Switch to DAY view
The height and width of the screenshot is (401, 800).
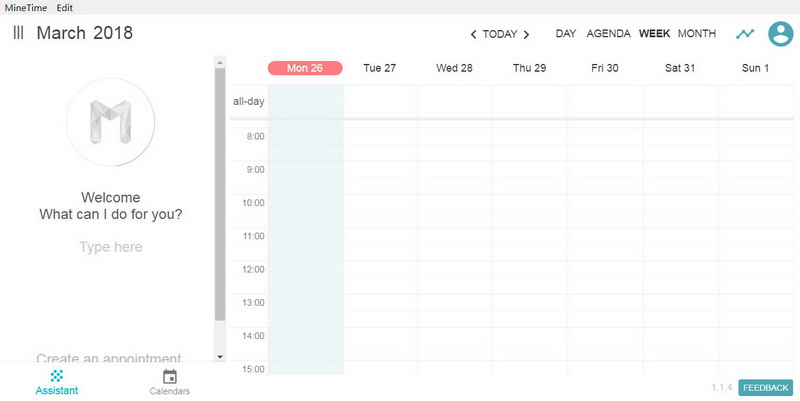(x=566, y=34)
